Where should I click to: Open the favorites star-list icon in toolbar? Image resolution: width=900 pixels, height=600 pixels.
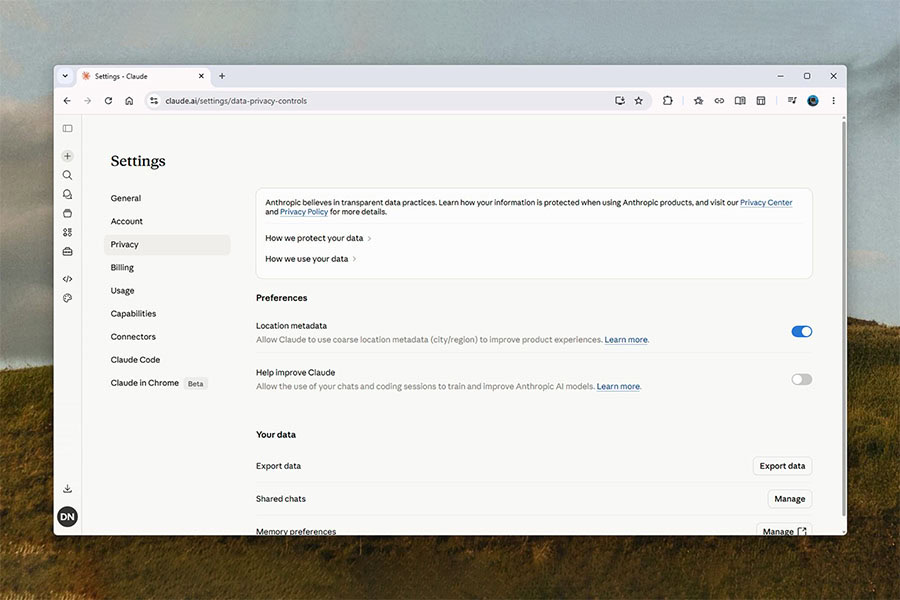click(698, 101)
